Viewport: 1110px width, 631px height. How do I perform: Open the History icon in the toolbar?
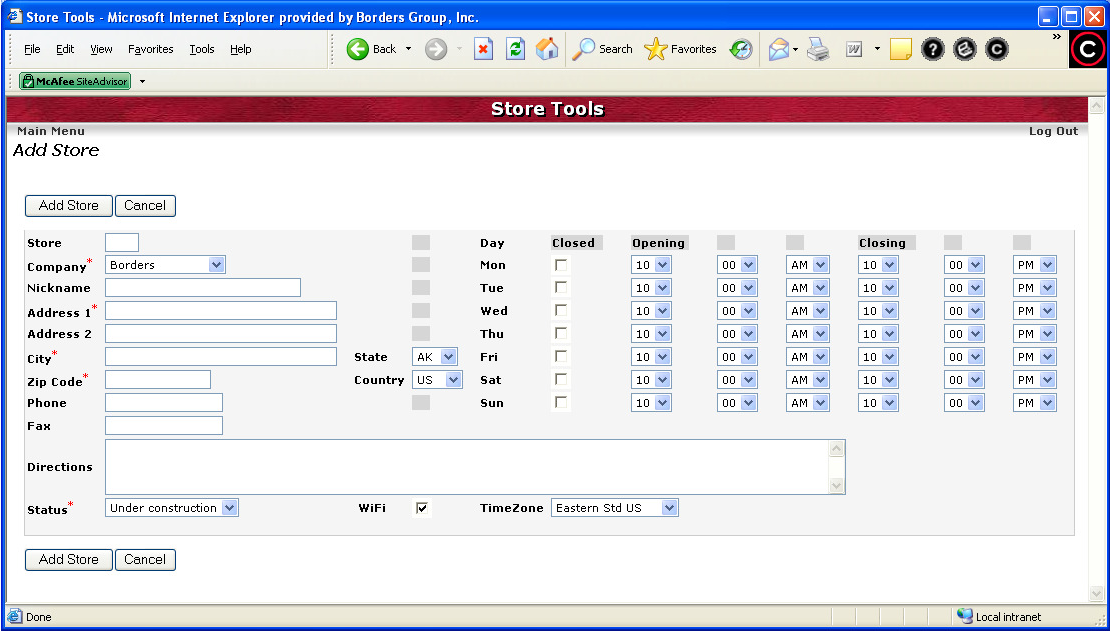pyautogui.click(x=741, y=49)
